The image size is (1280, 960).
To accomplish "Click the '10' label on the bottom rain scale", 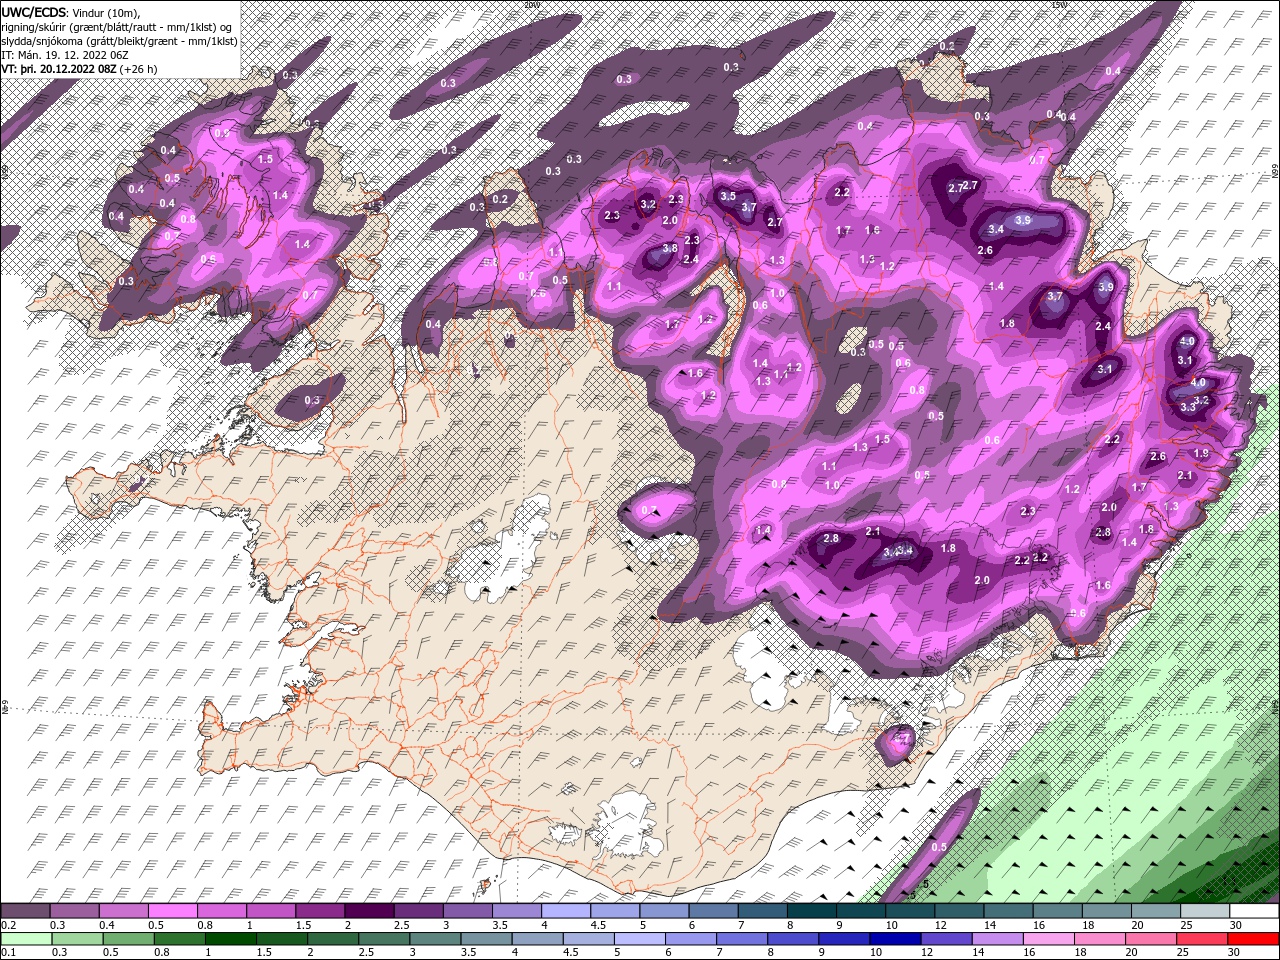I will pos(875,951).
